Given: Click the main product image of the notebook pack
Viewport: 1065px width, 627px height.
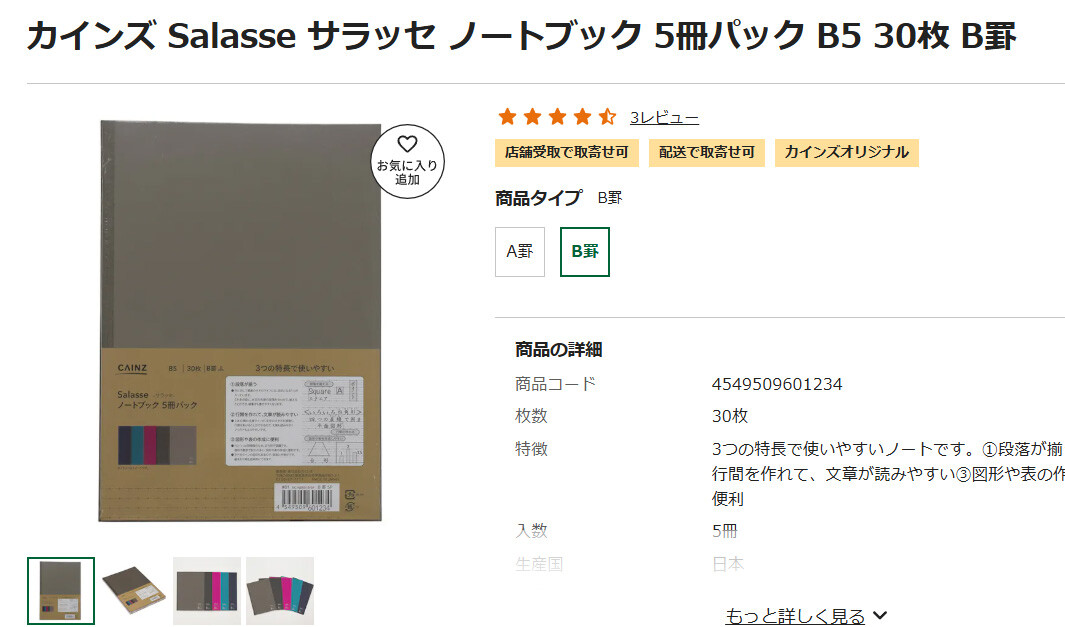Looking at the screenshot, I should click(240, 321).
